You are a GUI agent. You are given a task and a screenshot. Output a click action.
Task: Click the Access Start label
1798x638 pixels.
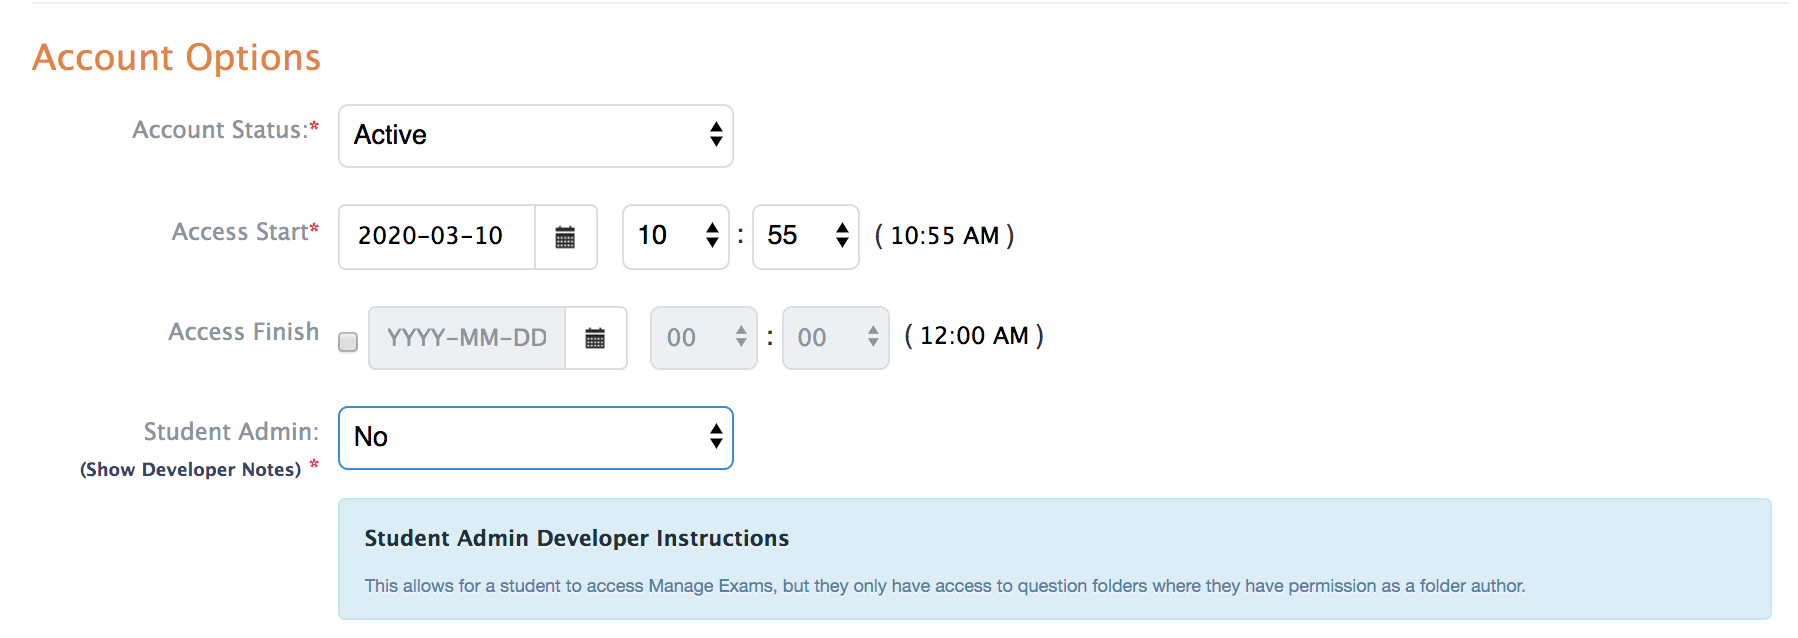coord(240,232)
